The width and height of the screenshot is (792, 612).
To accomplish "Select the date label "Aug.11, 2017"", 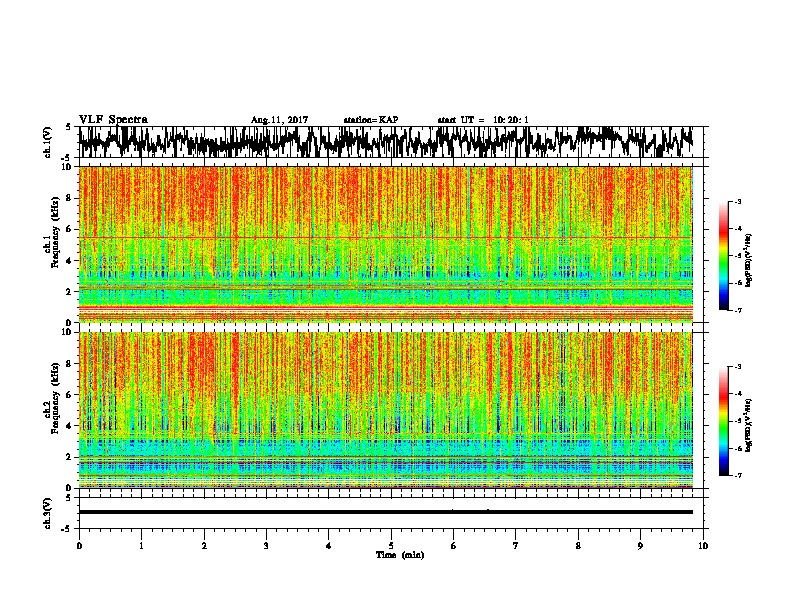I will (x=279, y=120).
